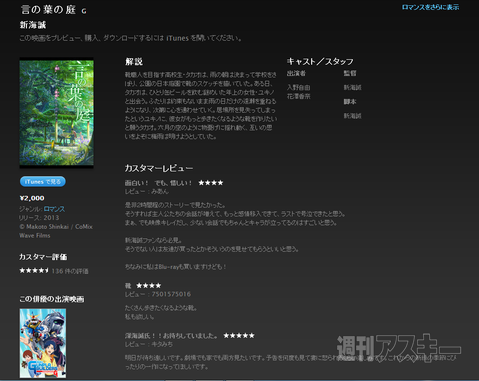Click the キャスト／スタッフ heading
This screenshot has height=381, width=479.
[x=320, y=62]
